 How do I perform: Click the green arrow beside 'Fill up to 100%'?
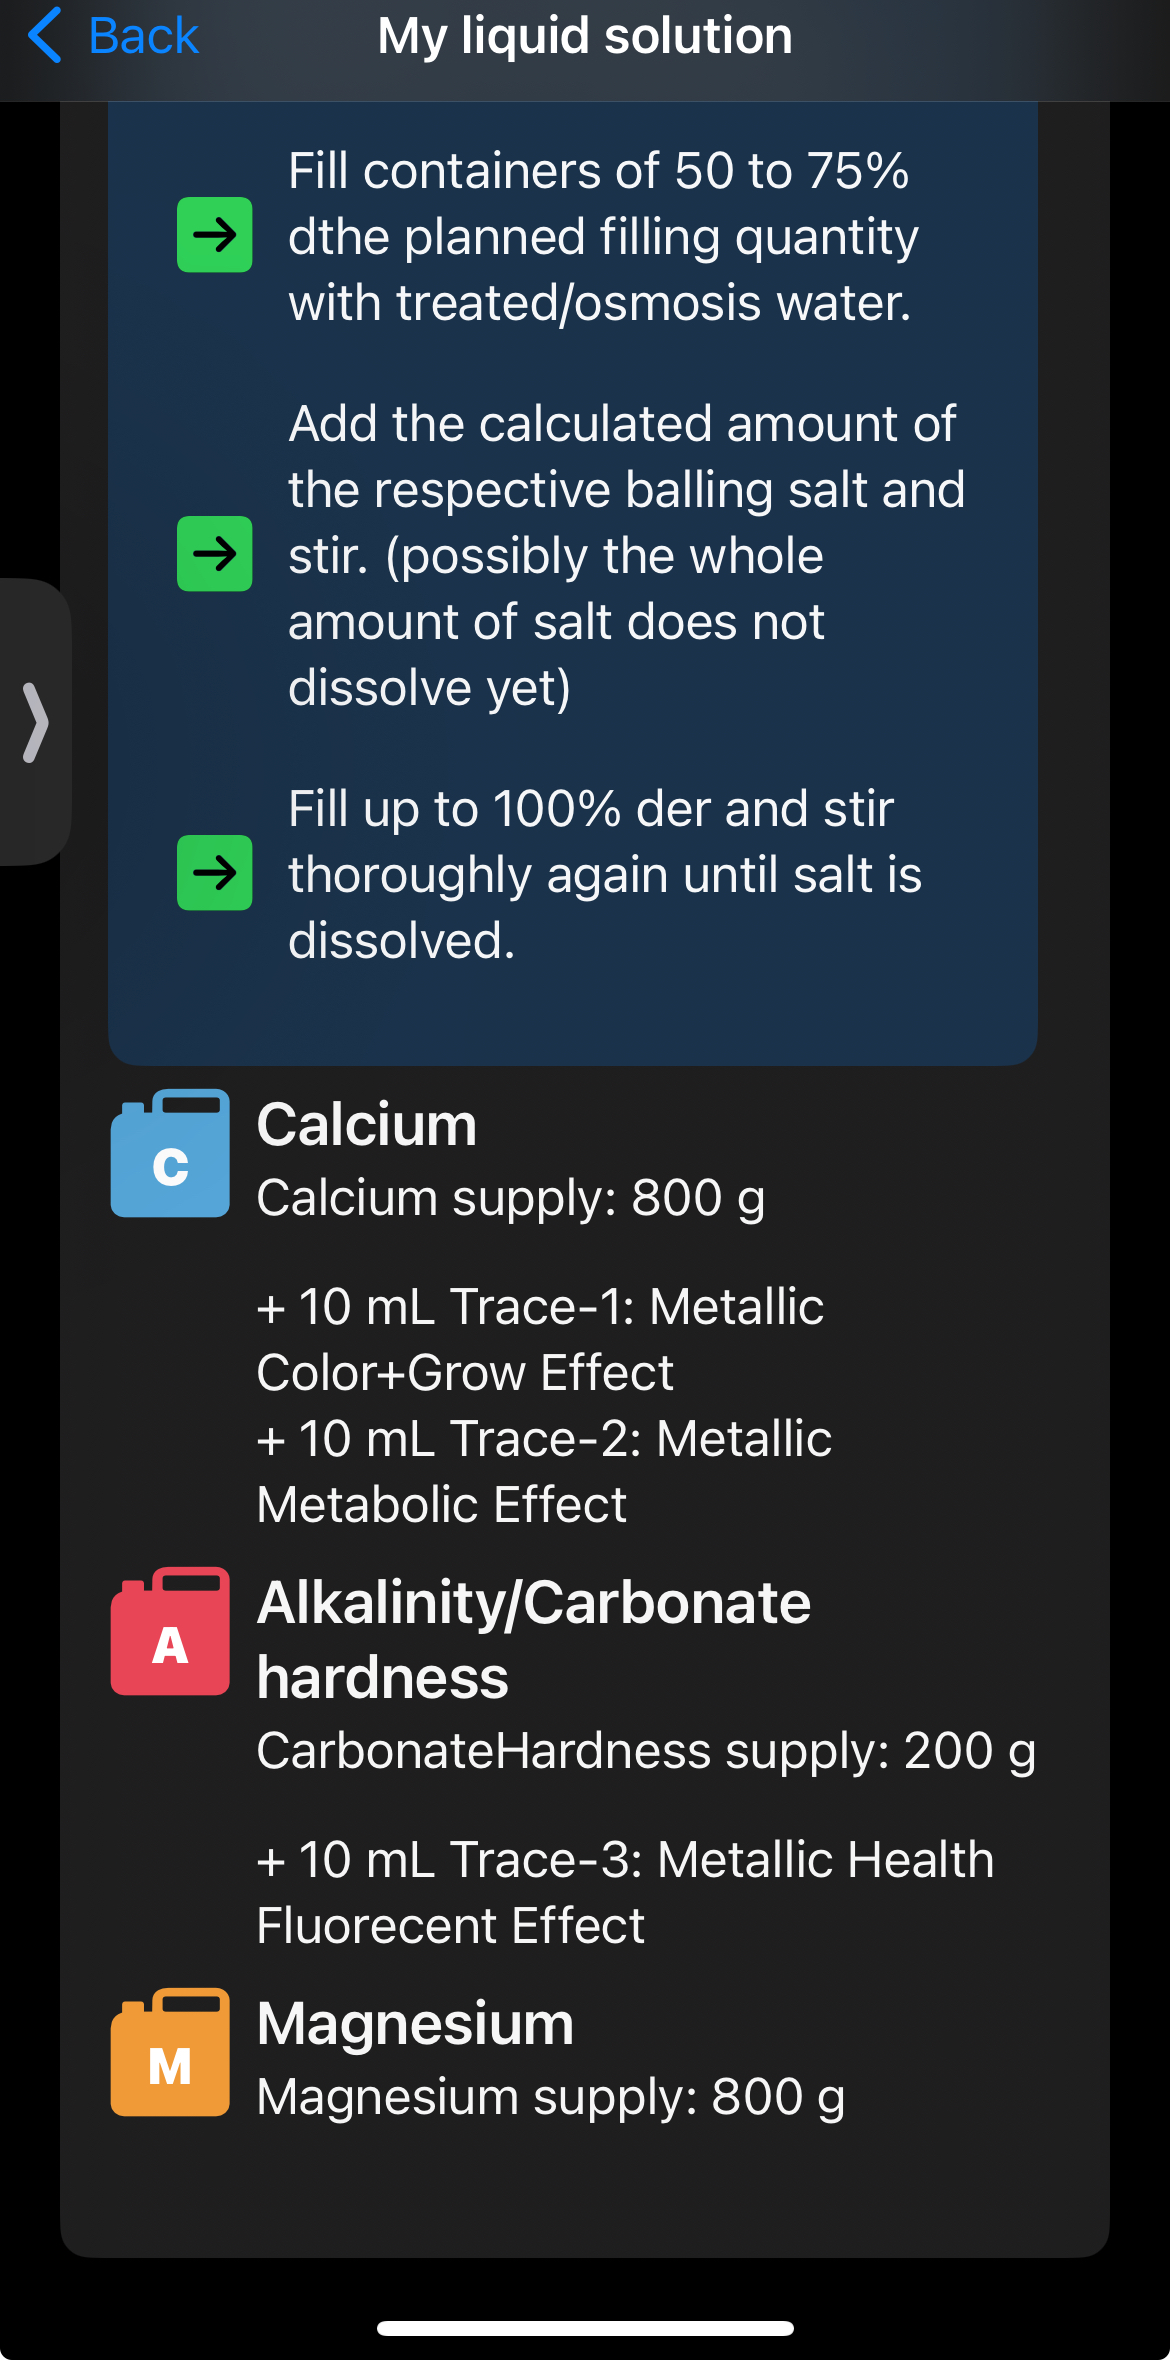tap(214, 873)
